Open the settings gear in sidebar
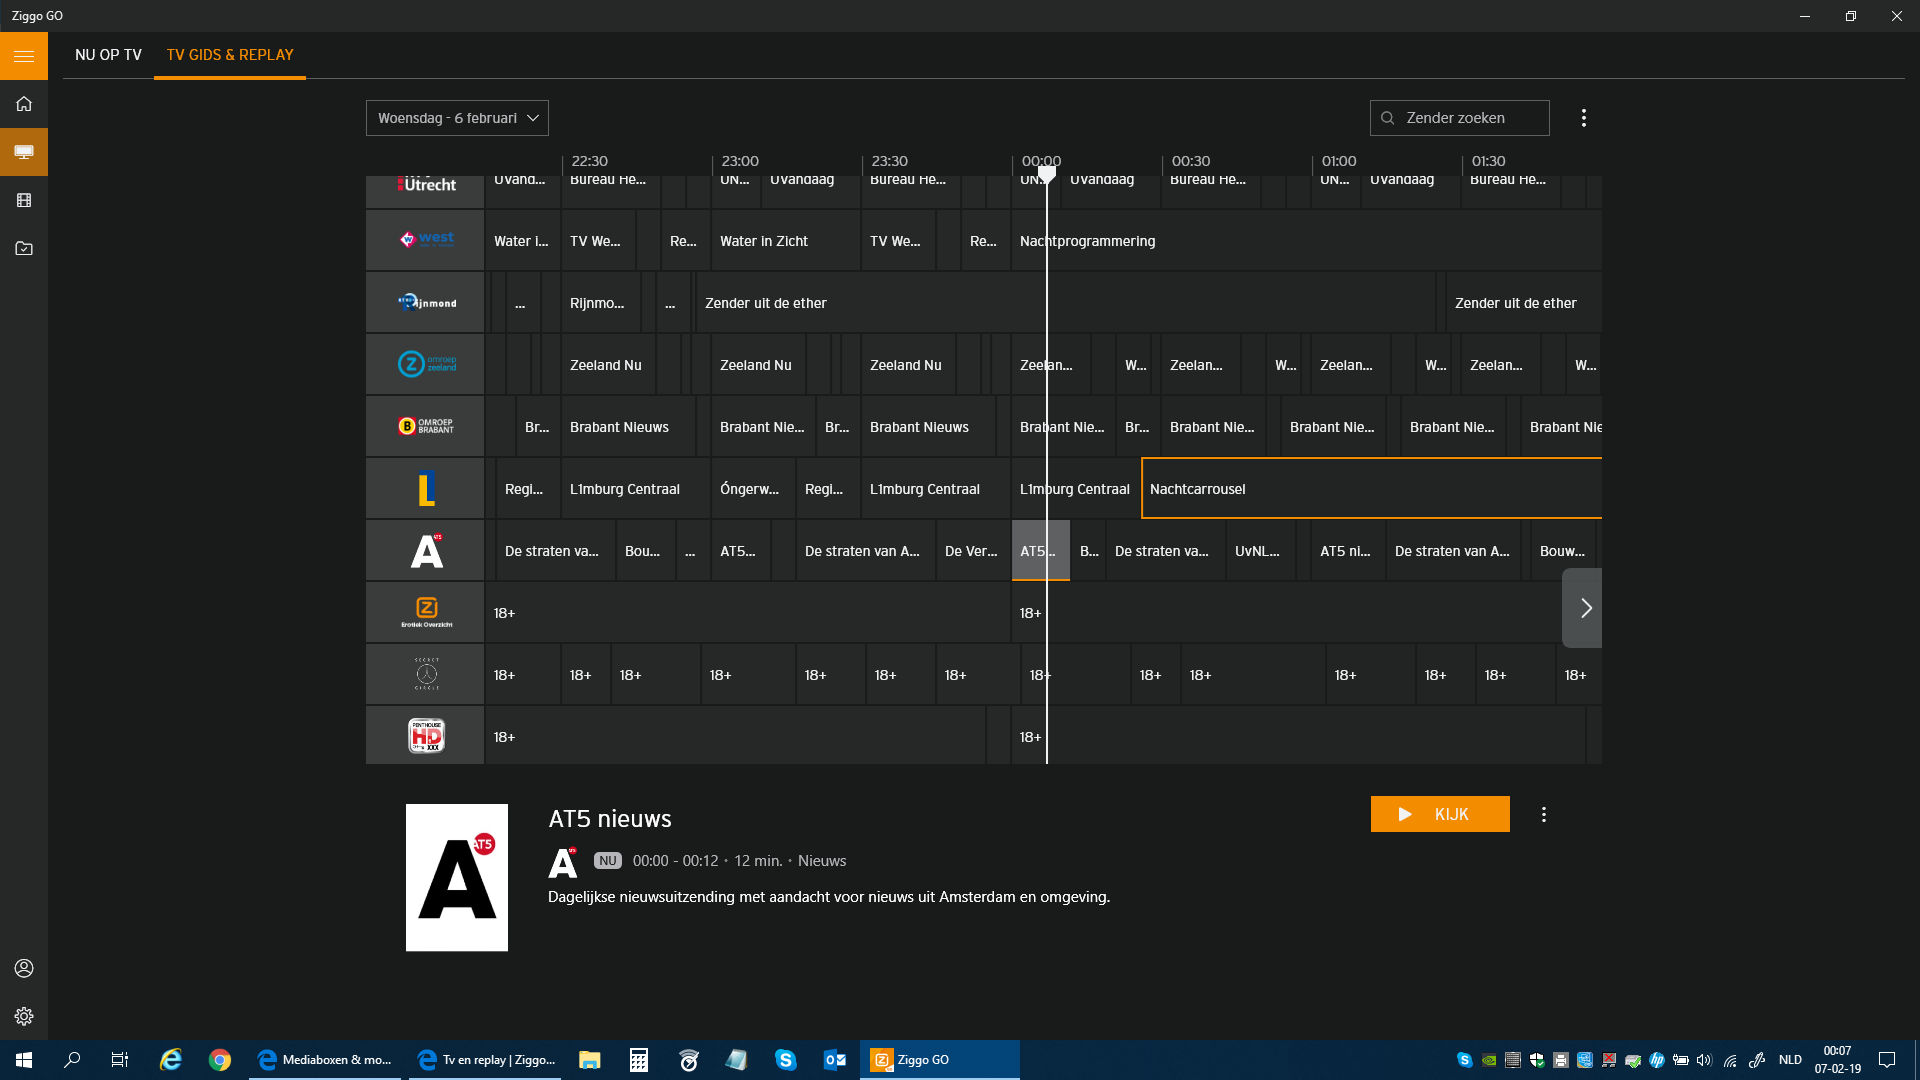The image size is (1920, 1080). click(x=24, y=1016)
